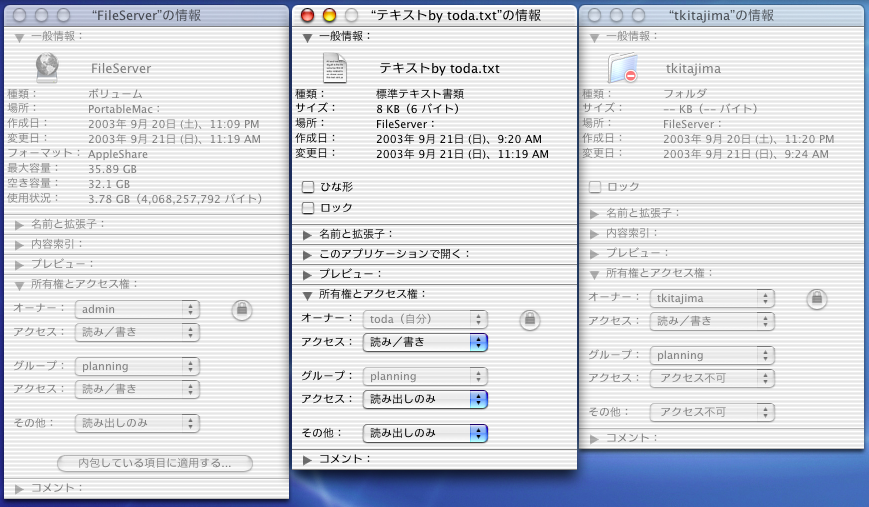Toggle the ロック checkbox in tkitajima window
The image size is (869, 507).
pyautogui.click(x=595, y=187)
